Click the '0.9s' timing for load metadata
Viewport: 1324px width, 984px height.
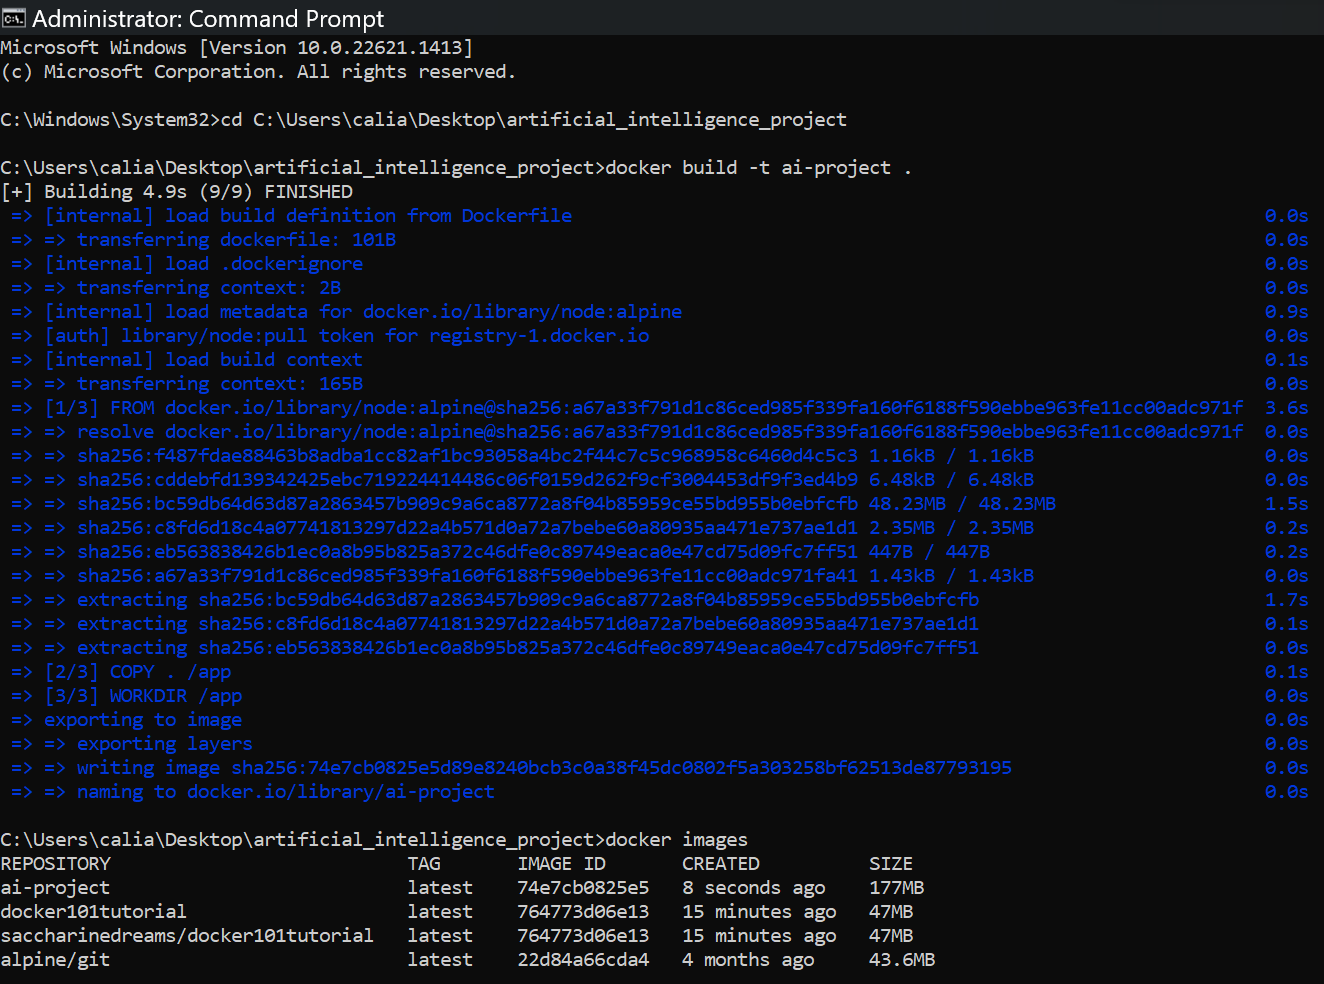[1287, 312]
